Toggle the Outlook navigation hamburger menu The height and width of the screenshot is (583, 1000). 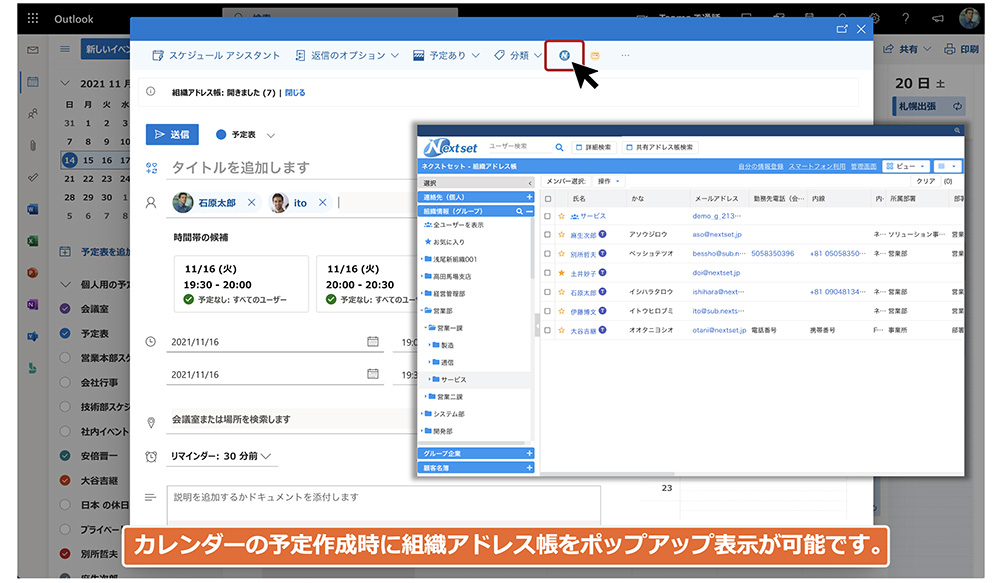(x=65, y=49)
